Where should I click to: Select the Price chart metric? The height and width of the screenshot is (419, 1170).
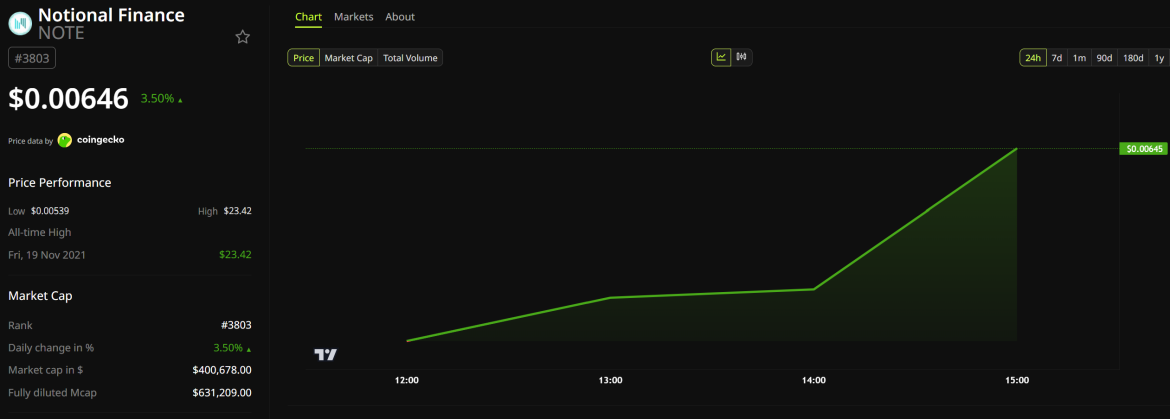tap(304, 57)
